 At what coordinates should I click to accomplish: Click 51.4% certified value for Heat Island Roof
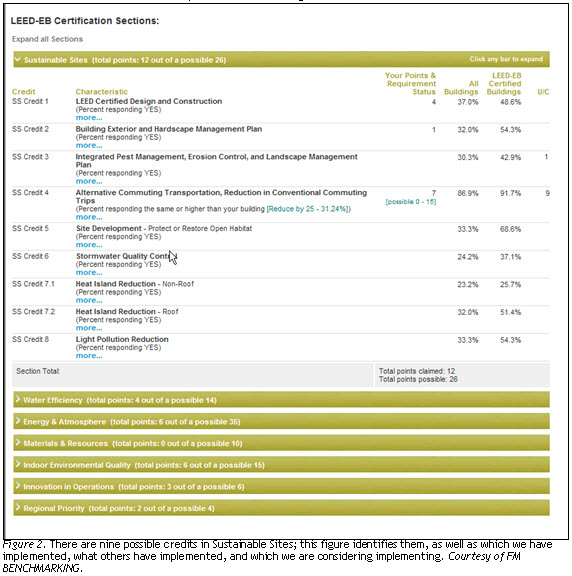click(x=510, y=312)
